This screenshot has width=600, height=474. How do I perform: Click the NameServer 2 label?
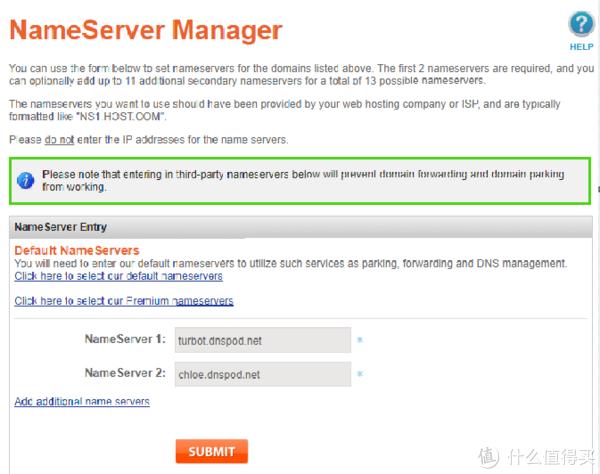coord(125,373)
